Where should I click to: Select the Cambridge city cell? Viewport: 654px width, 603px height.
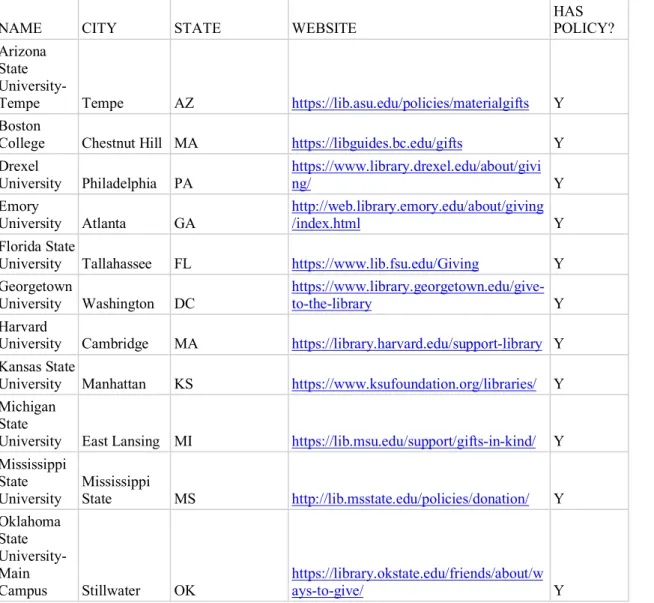click(x=124, y=334)
